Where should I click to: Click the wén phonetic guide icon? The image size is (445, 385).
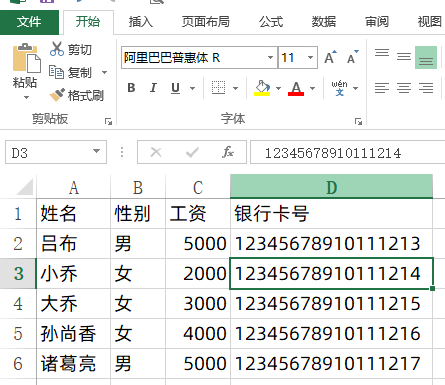tap(339, 88)
